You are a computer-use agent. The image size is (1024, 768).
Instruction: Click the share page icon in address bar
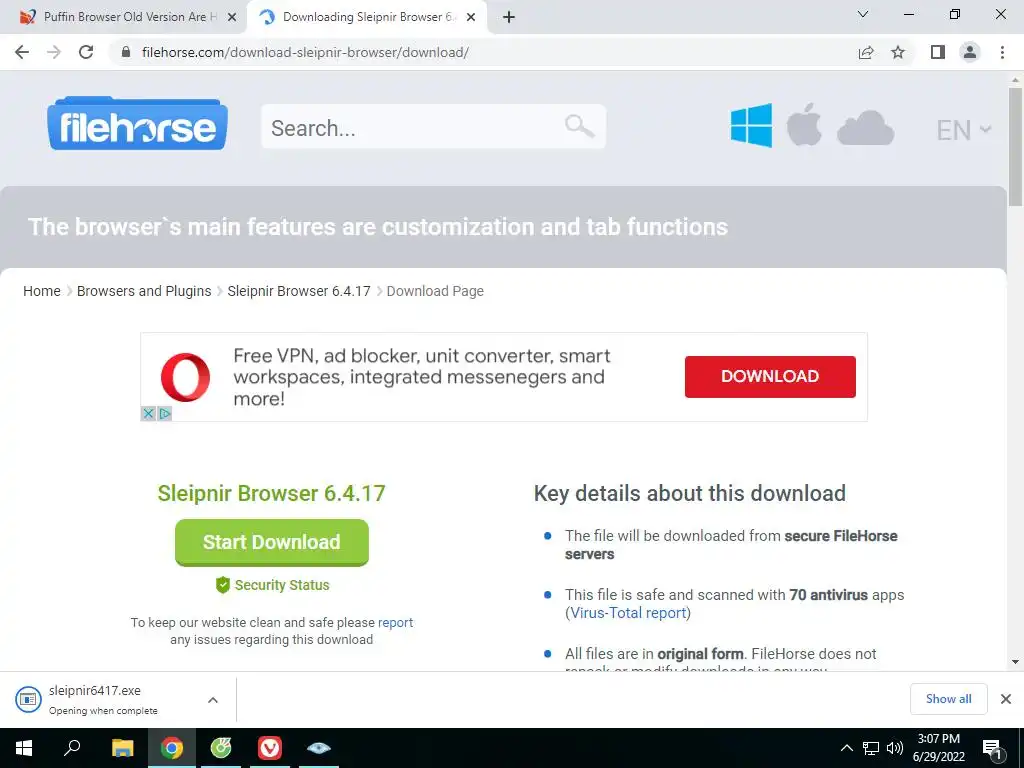pos(866,52)
